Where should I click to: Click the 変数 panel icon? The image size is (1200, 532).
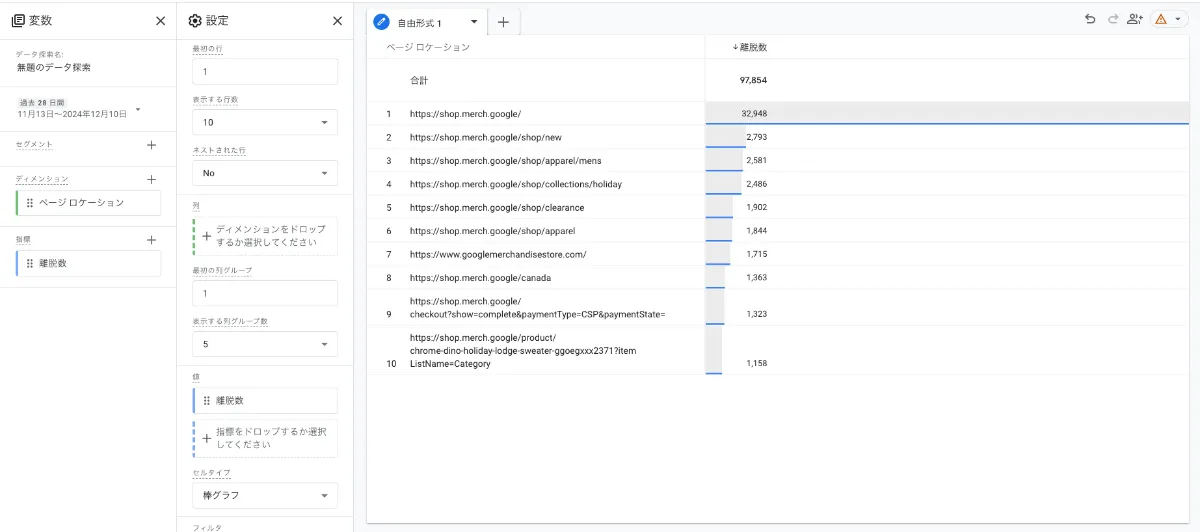18,20
